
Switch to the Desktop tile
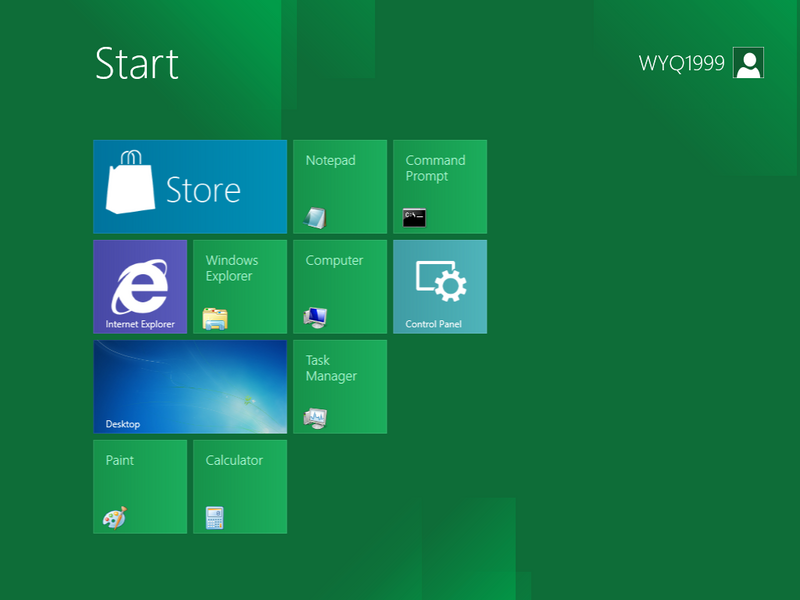pos(190,387)
